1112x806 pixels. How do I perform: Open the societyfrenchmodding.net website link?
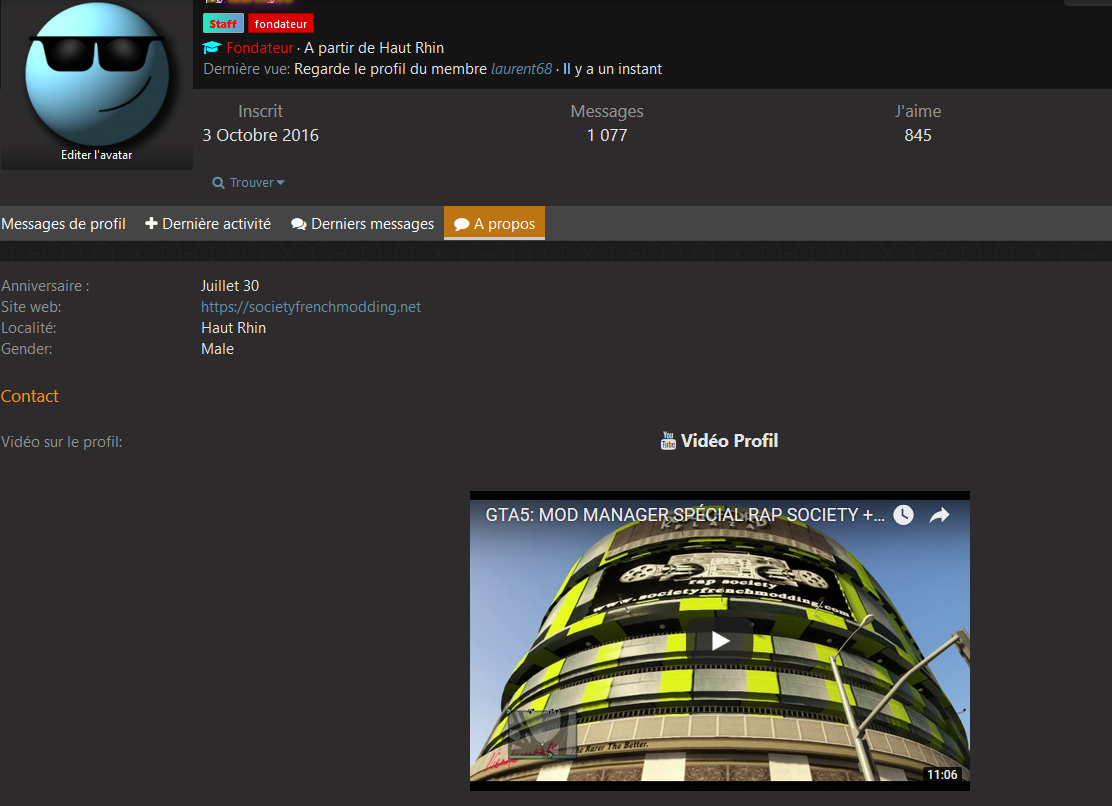point(311,307)
